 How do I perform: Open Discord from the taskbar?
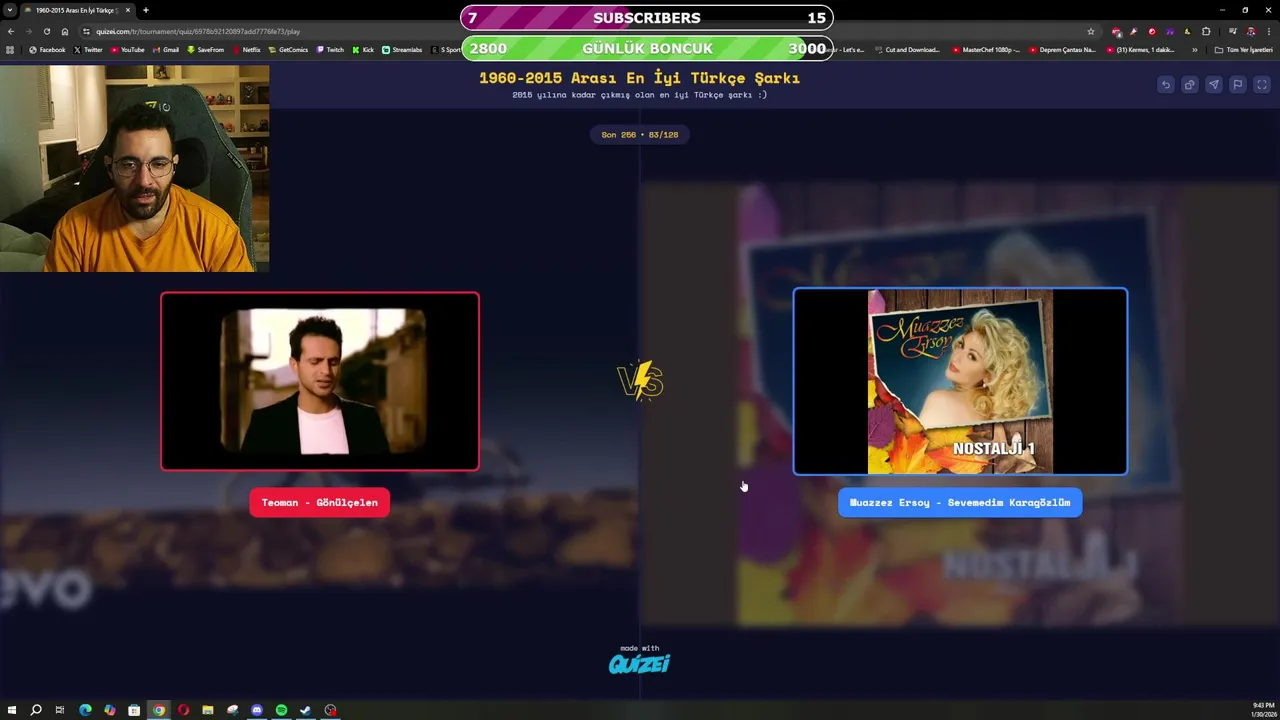257,710
